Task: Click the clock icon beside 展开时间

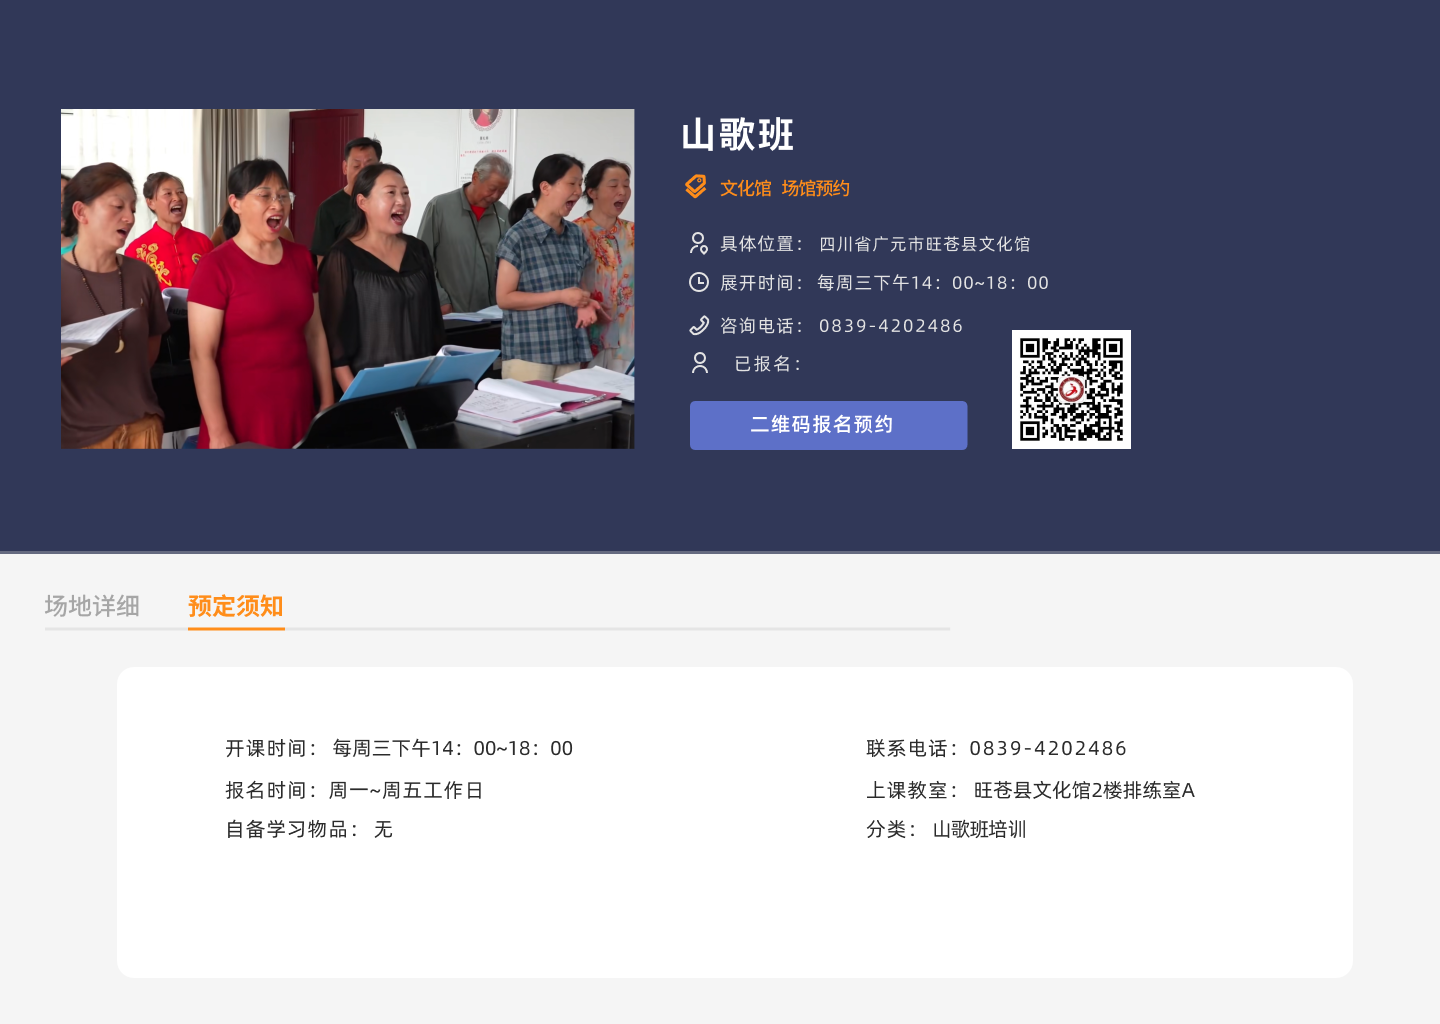Action: pyautogui.click(x=699, y=283)
